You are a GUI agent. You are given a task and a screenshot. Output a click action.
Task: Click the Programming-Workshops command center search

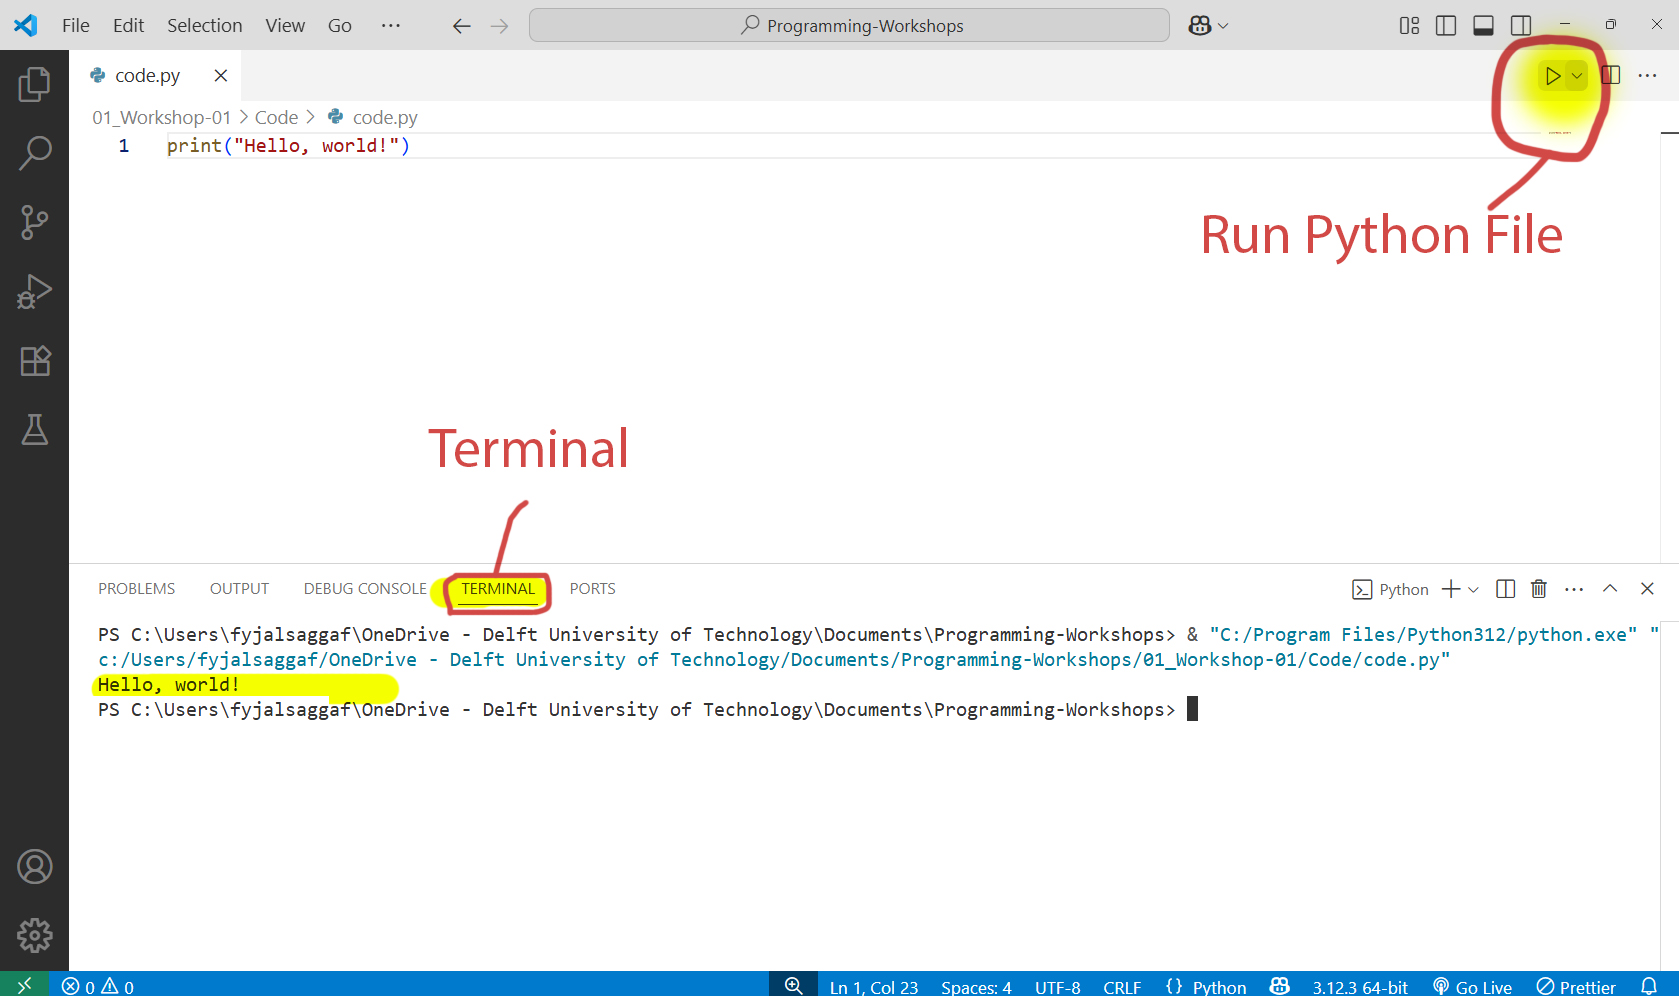point(849,26)
